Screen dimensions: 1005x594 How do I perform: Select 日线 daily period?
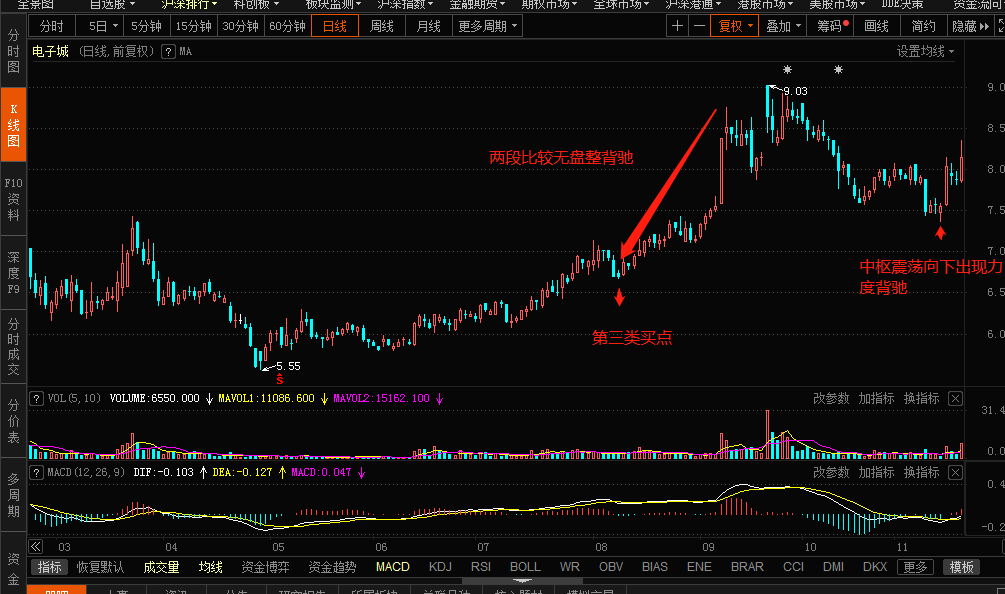pyautogui.click(x=335, y=26)
